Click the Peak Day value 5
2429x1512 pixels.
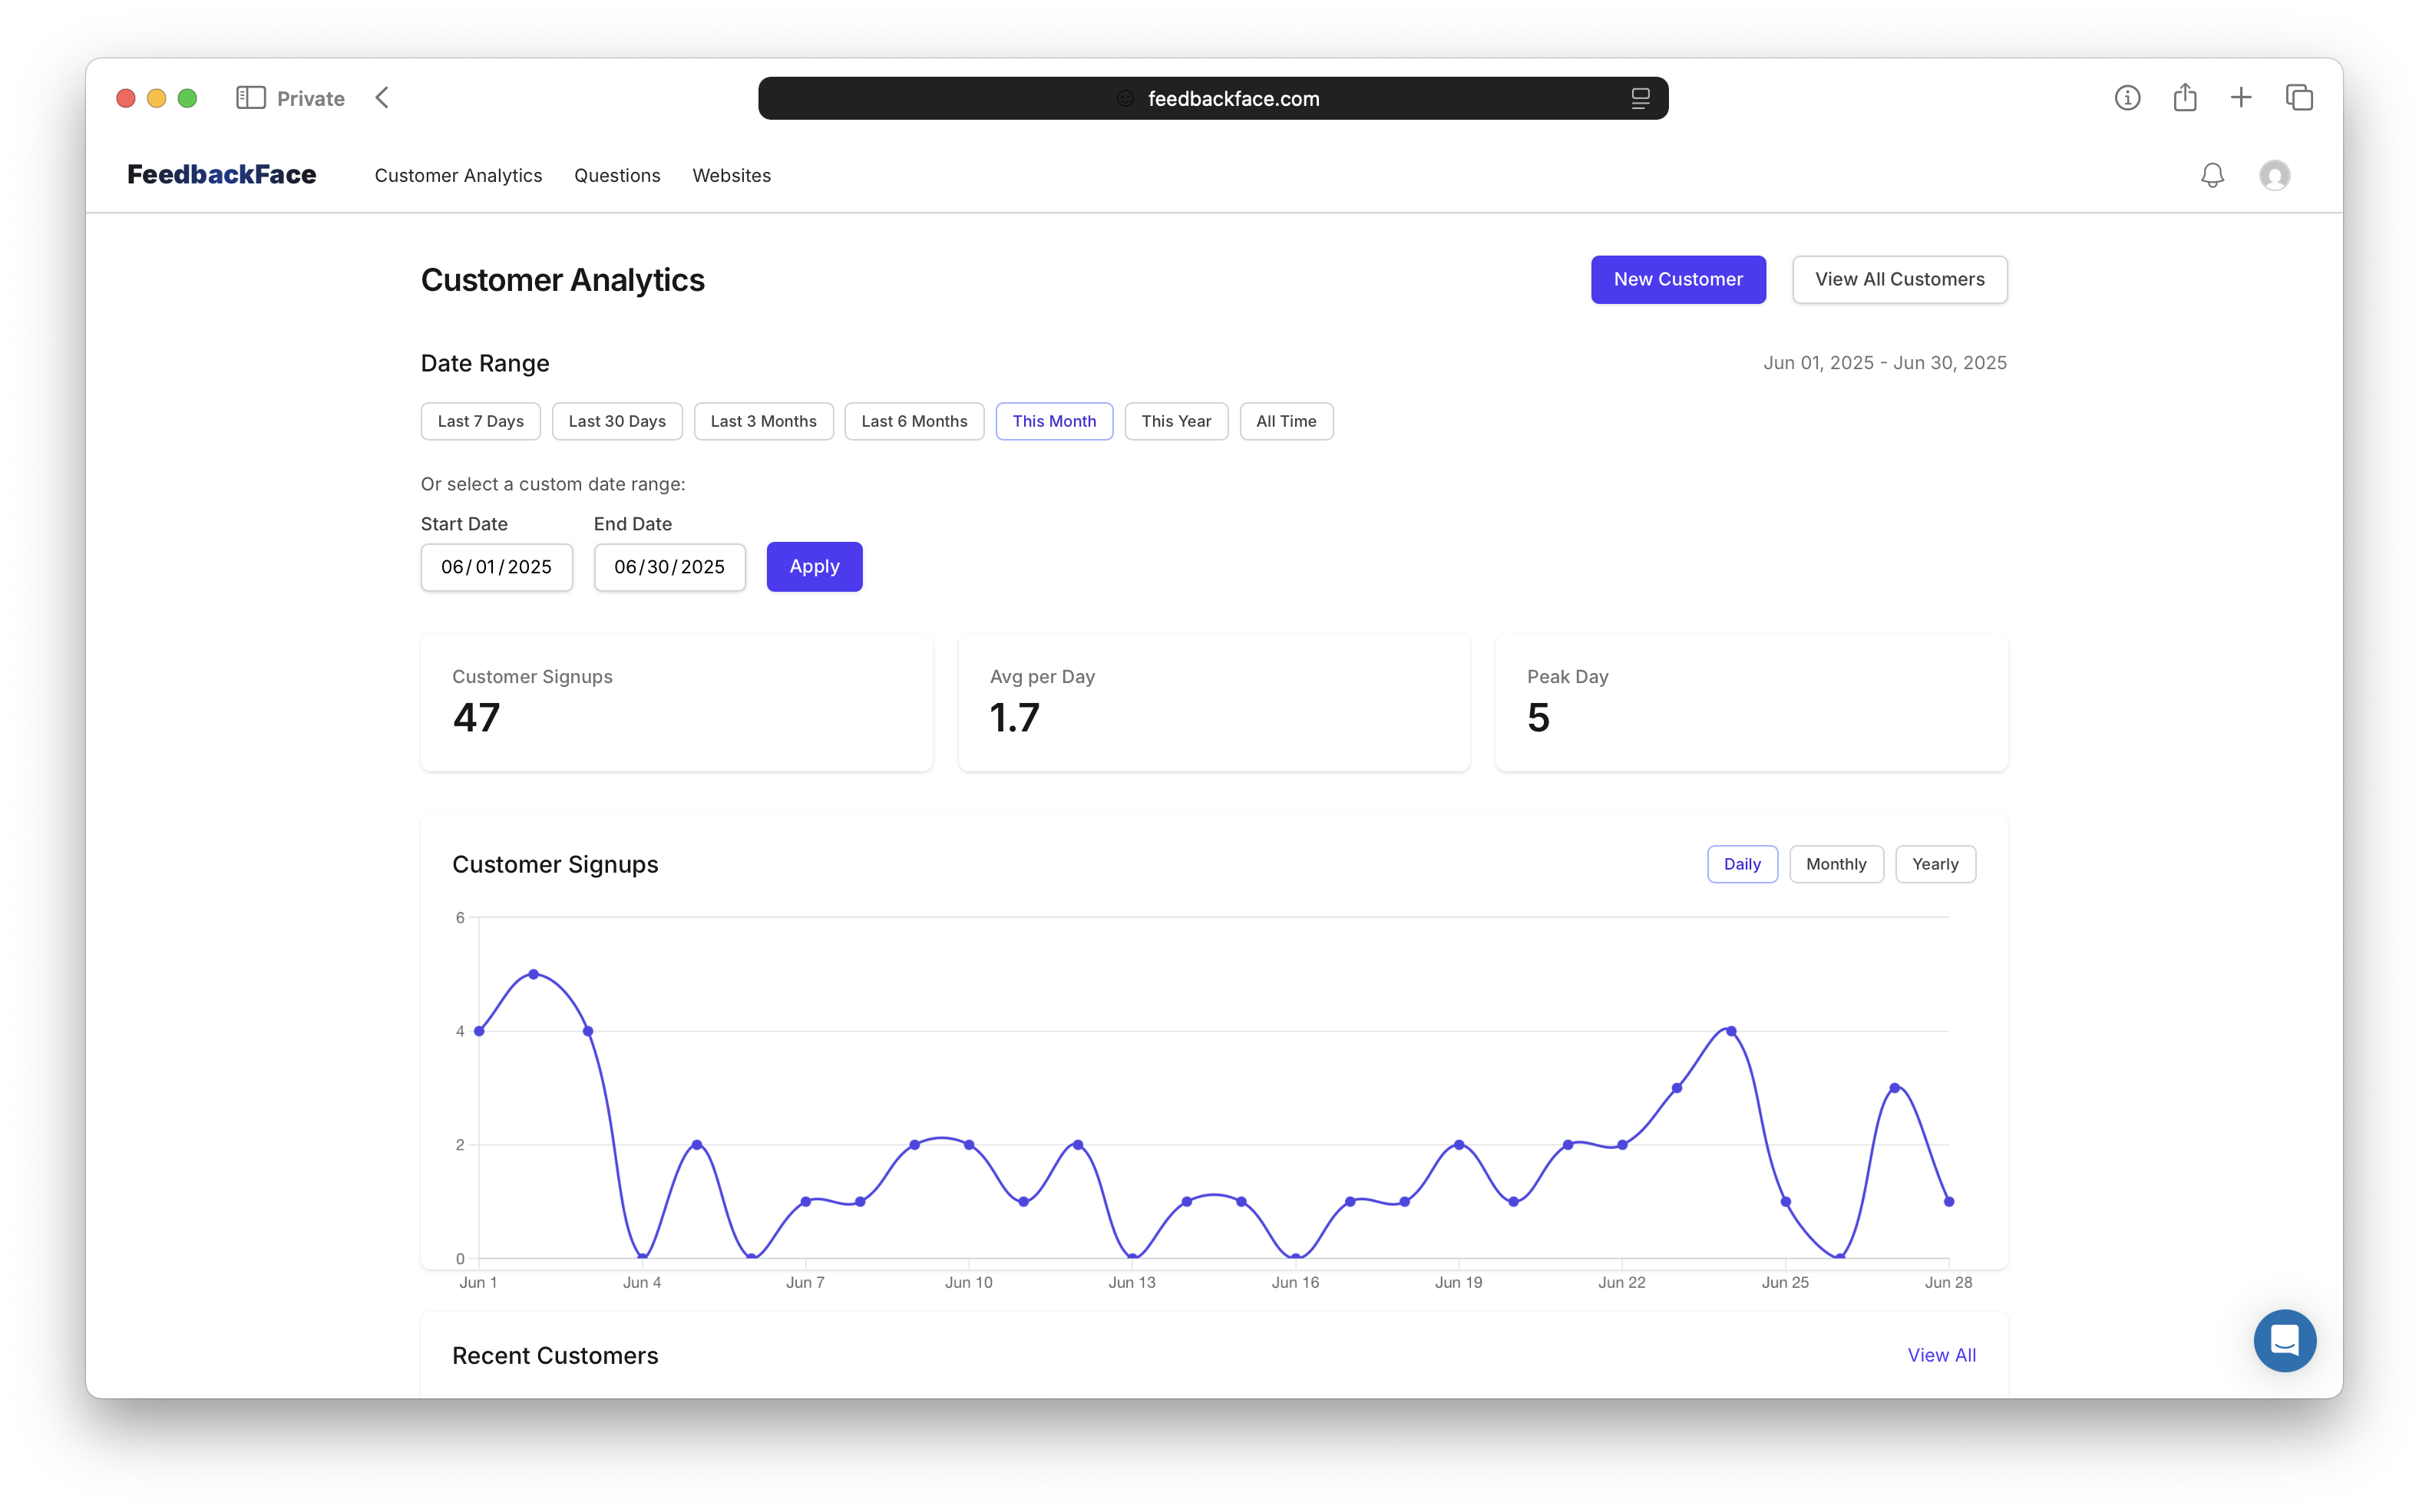1538,718
